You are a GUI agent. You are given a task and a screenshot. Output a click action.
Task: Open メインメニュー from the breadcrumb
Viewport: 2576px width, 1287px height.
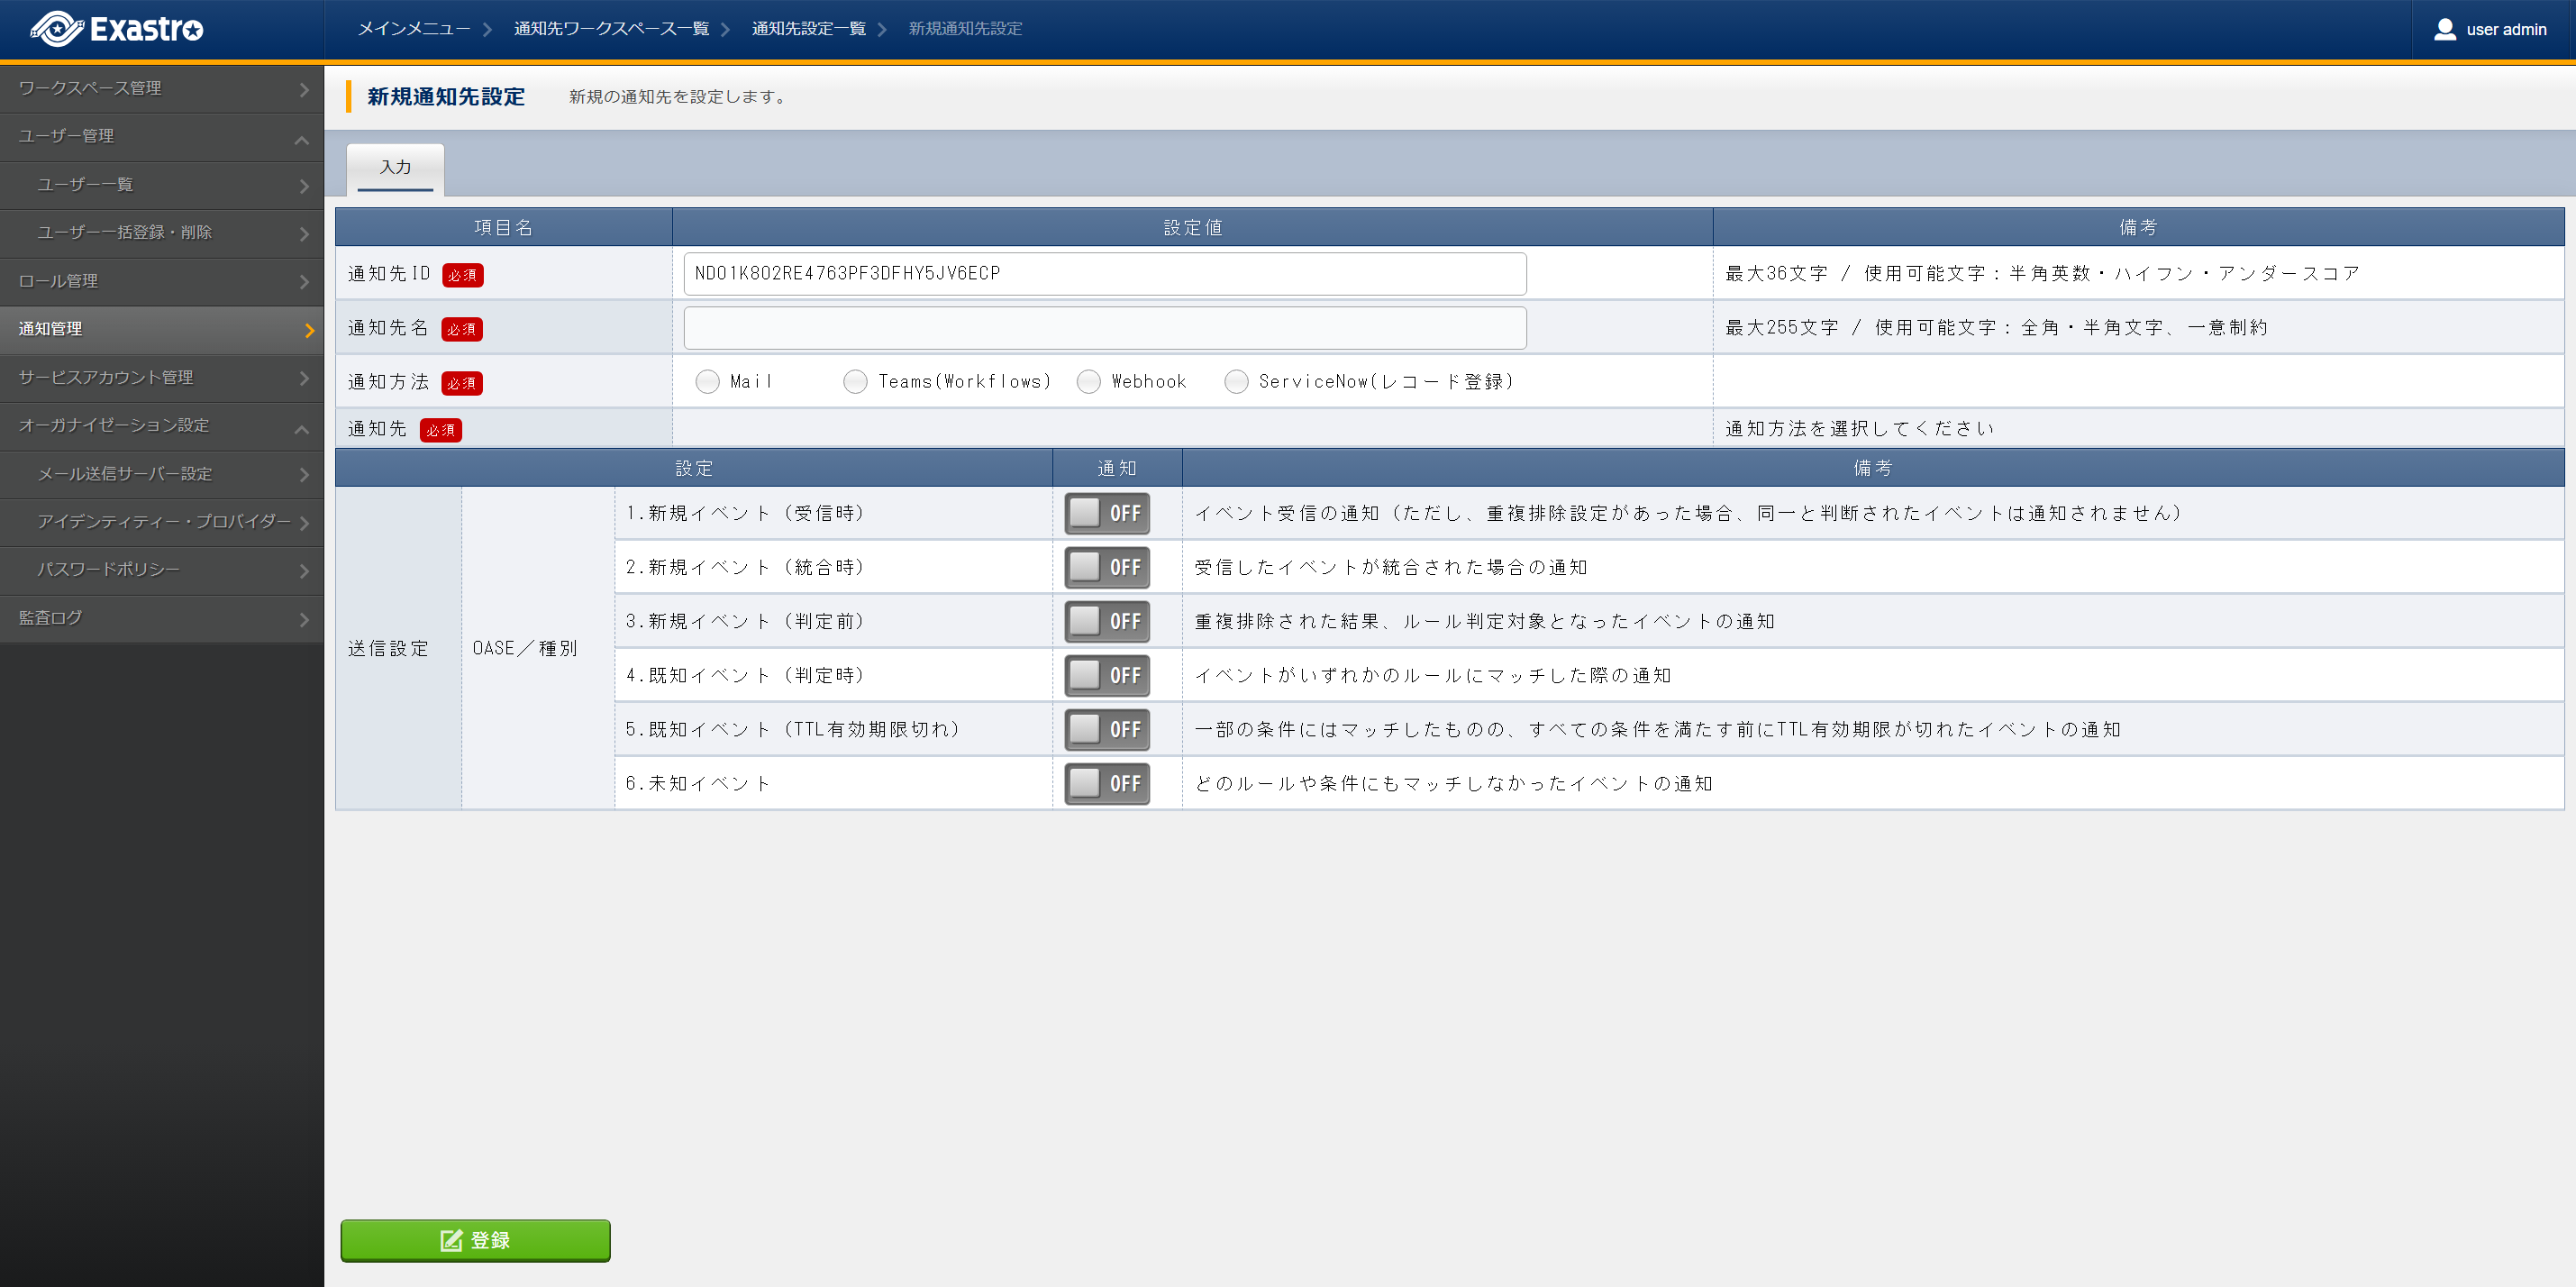[414, 29]
